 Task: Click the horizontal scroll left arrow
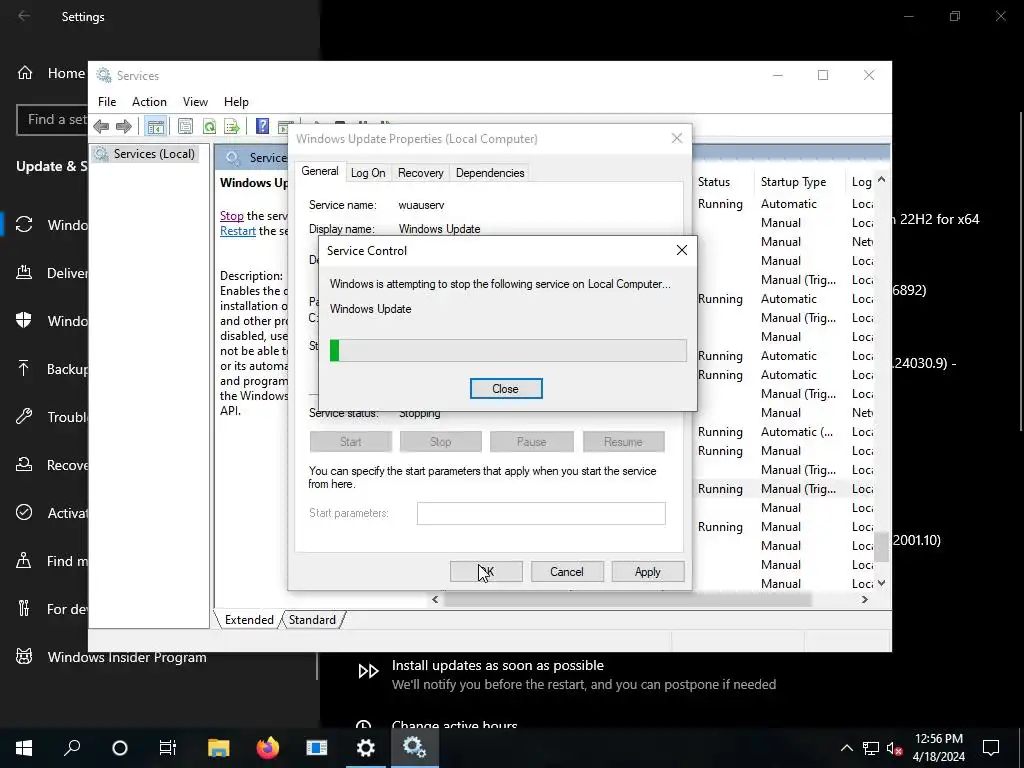[x=435, y=600]
